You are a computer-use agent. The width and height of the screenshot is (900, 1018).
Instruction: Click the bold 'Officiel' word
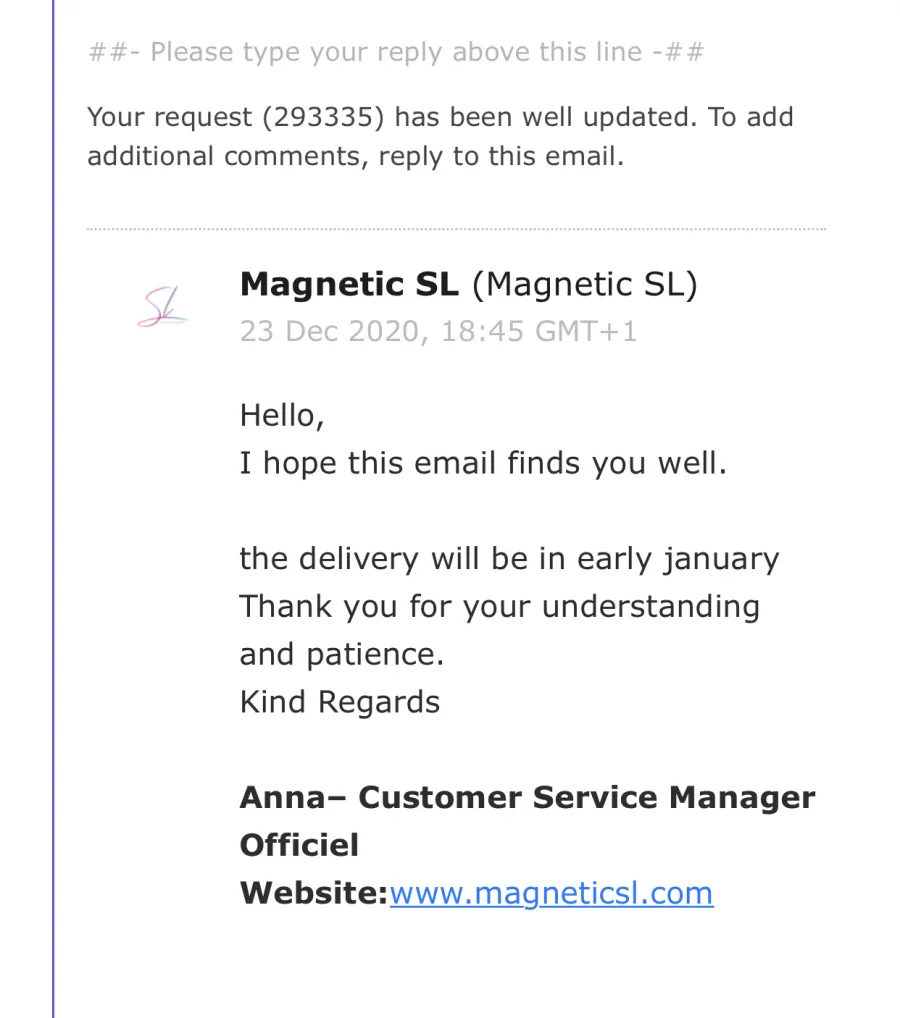(x=299, y=845)
